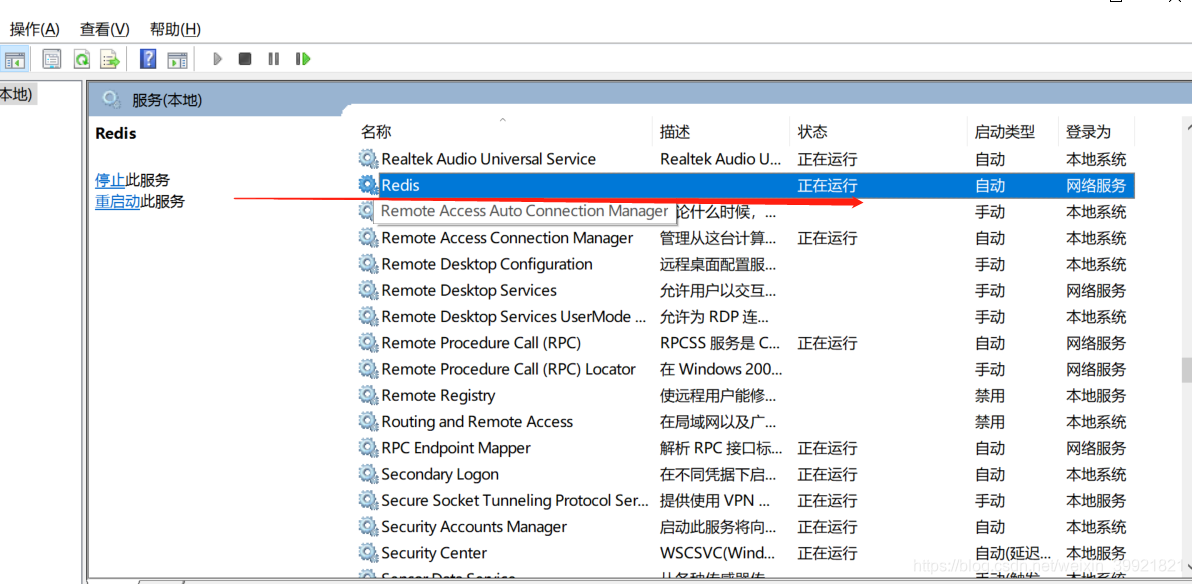
Task: Open the Help toolbar icon
Action: [x=146, y=58]
